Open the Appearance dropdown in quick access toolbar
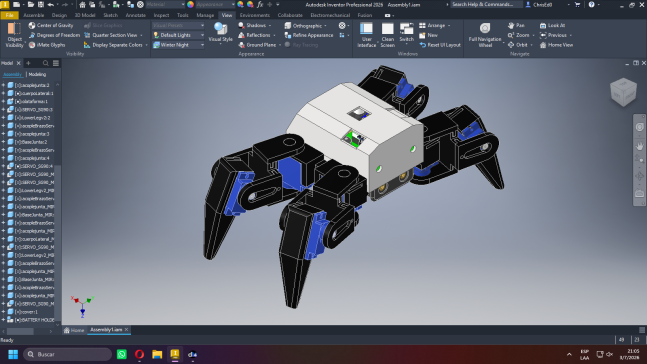This screenshot has width=647, height=364. click(215, 5)
